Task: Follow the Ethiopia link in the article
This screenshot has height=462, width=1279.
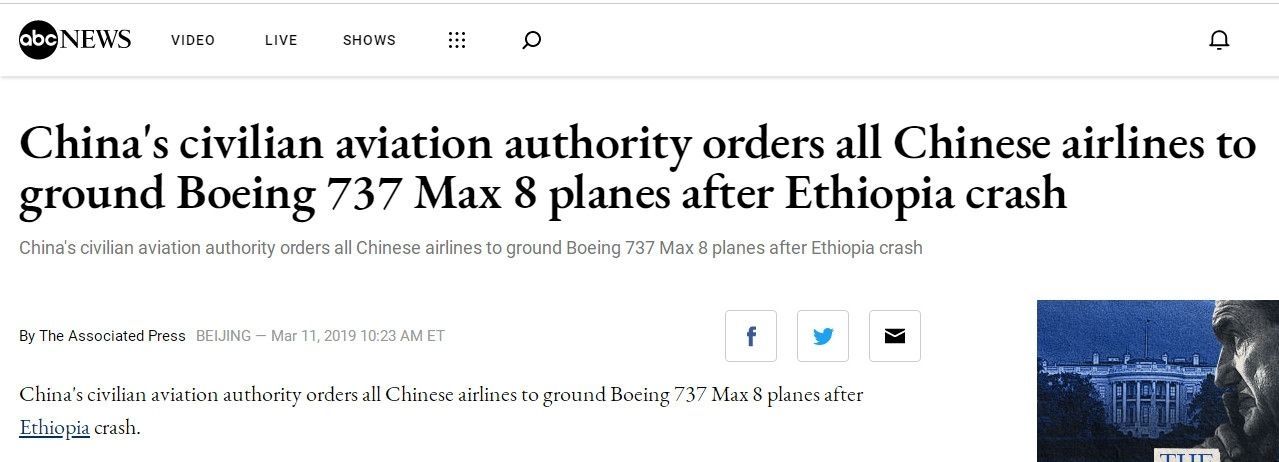Action: click(x=55, y=428)
